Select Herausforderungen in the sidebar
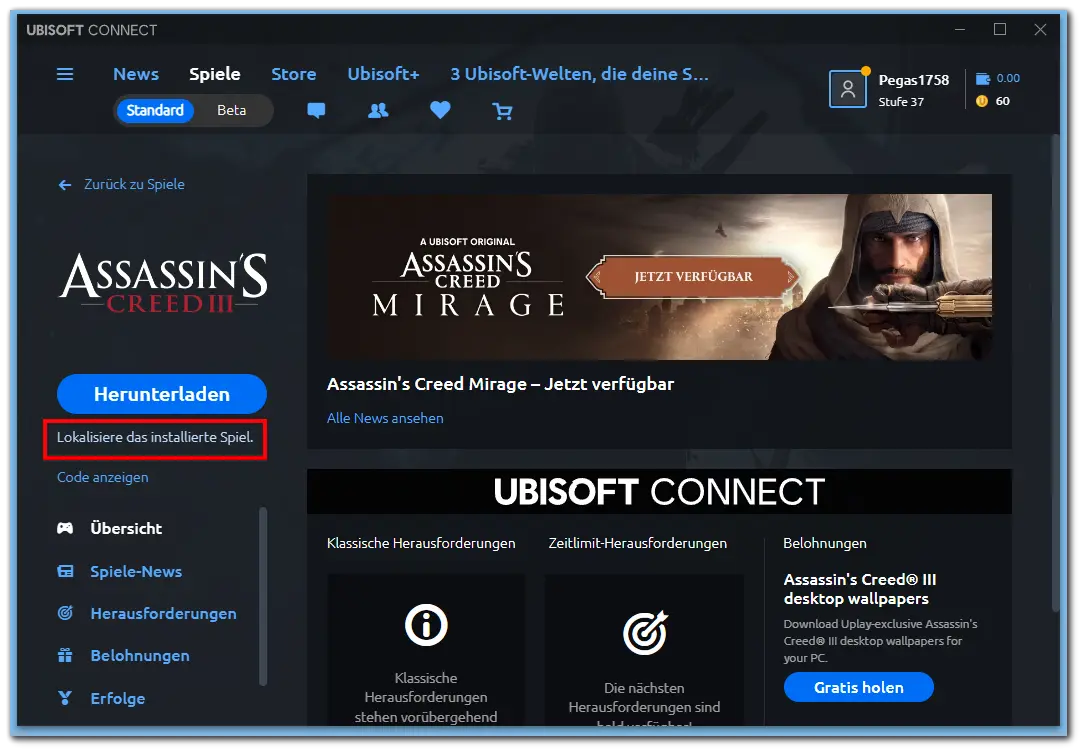Viewport: 1085px width, 754px height. (x=163, y=614)
